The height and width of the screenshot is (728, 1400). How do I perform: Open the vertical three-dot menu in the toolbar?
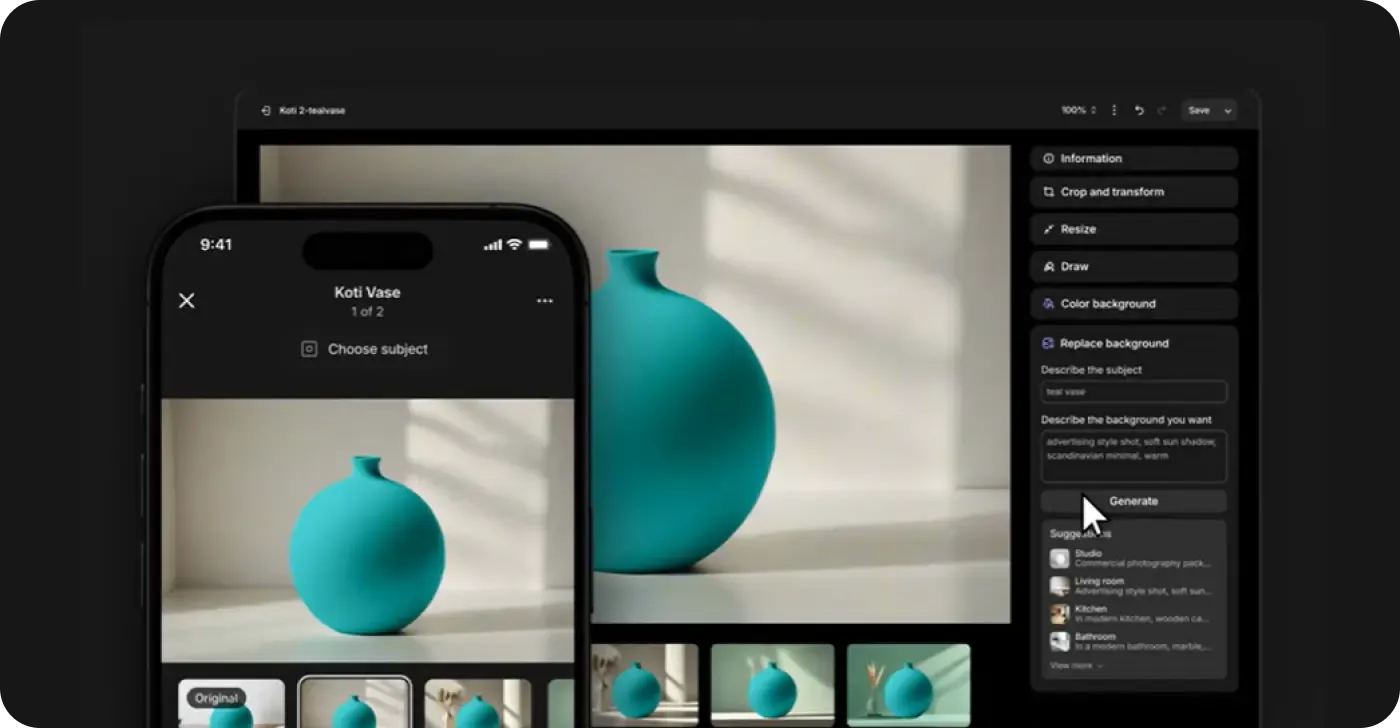(1114, 111)
